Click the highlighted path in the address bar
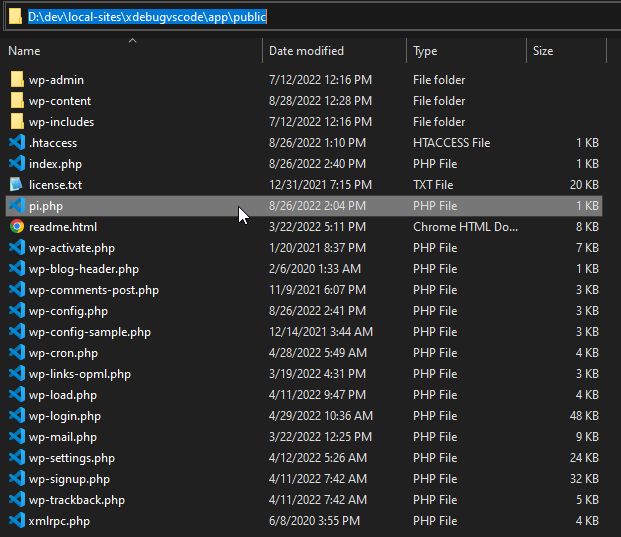The width and height of the screenshot is (621, 537). point(147,17)
